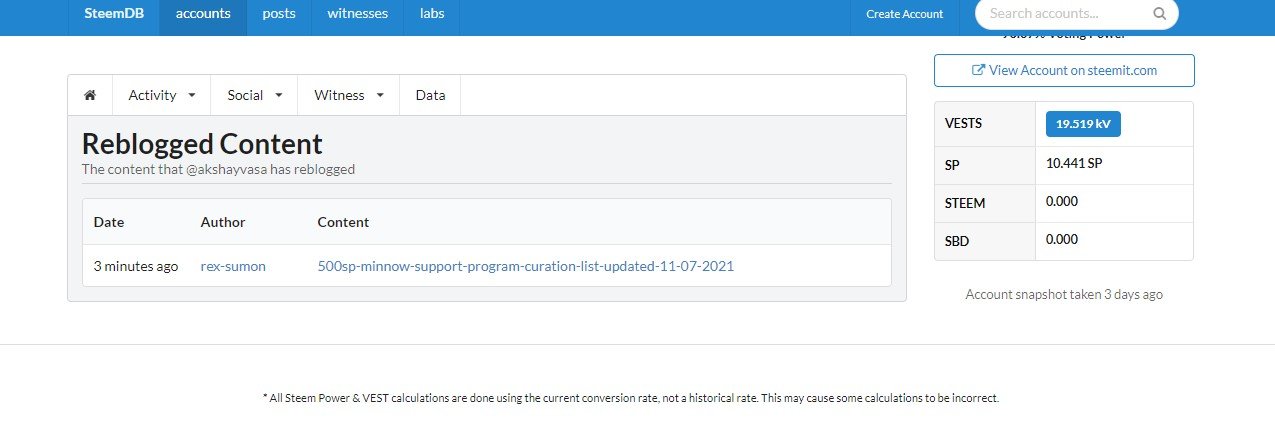Expand the Social dropdown
Image resolution: width=1275 pixels, height=443 pixels.
[x=255, y=95]
